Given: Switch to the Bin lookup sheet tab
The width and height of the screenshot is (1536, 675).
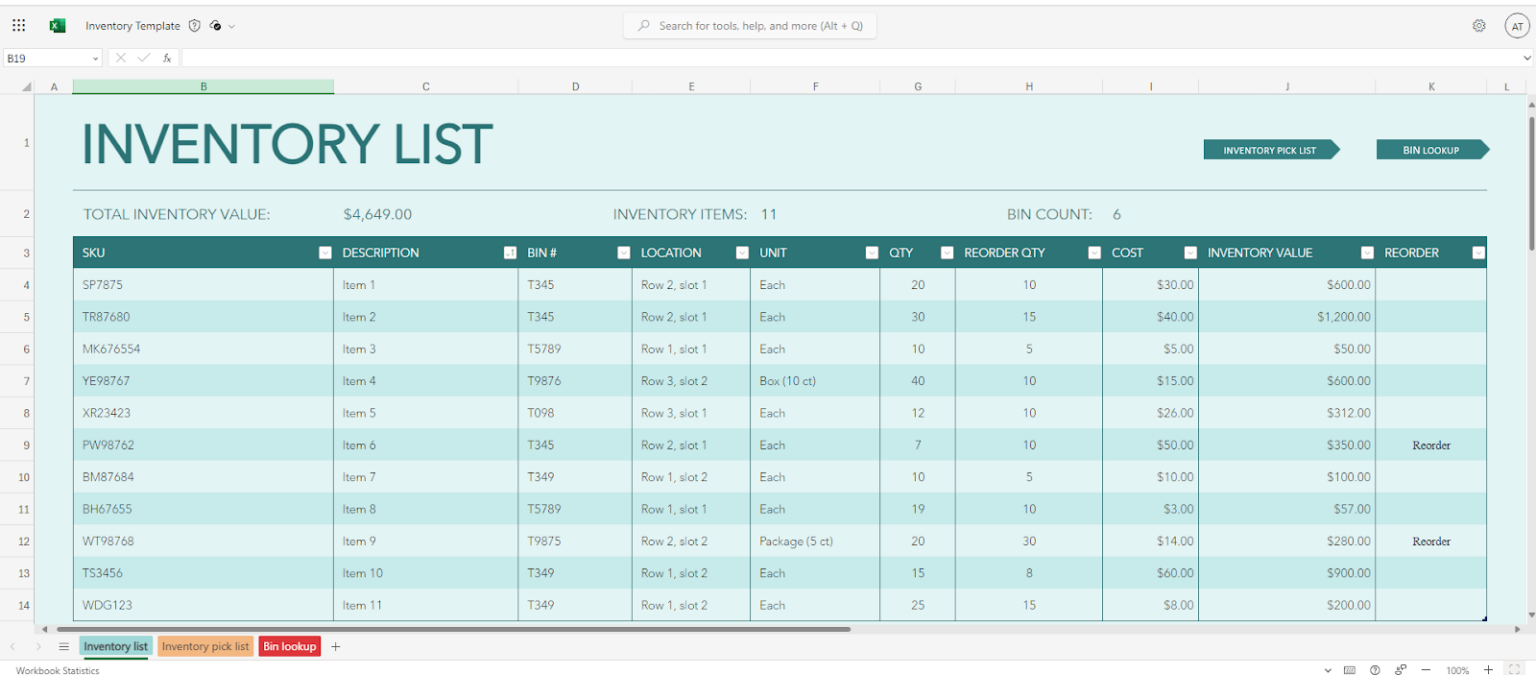Looking at the screenshot, I should pos(289,646).
